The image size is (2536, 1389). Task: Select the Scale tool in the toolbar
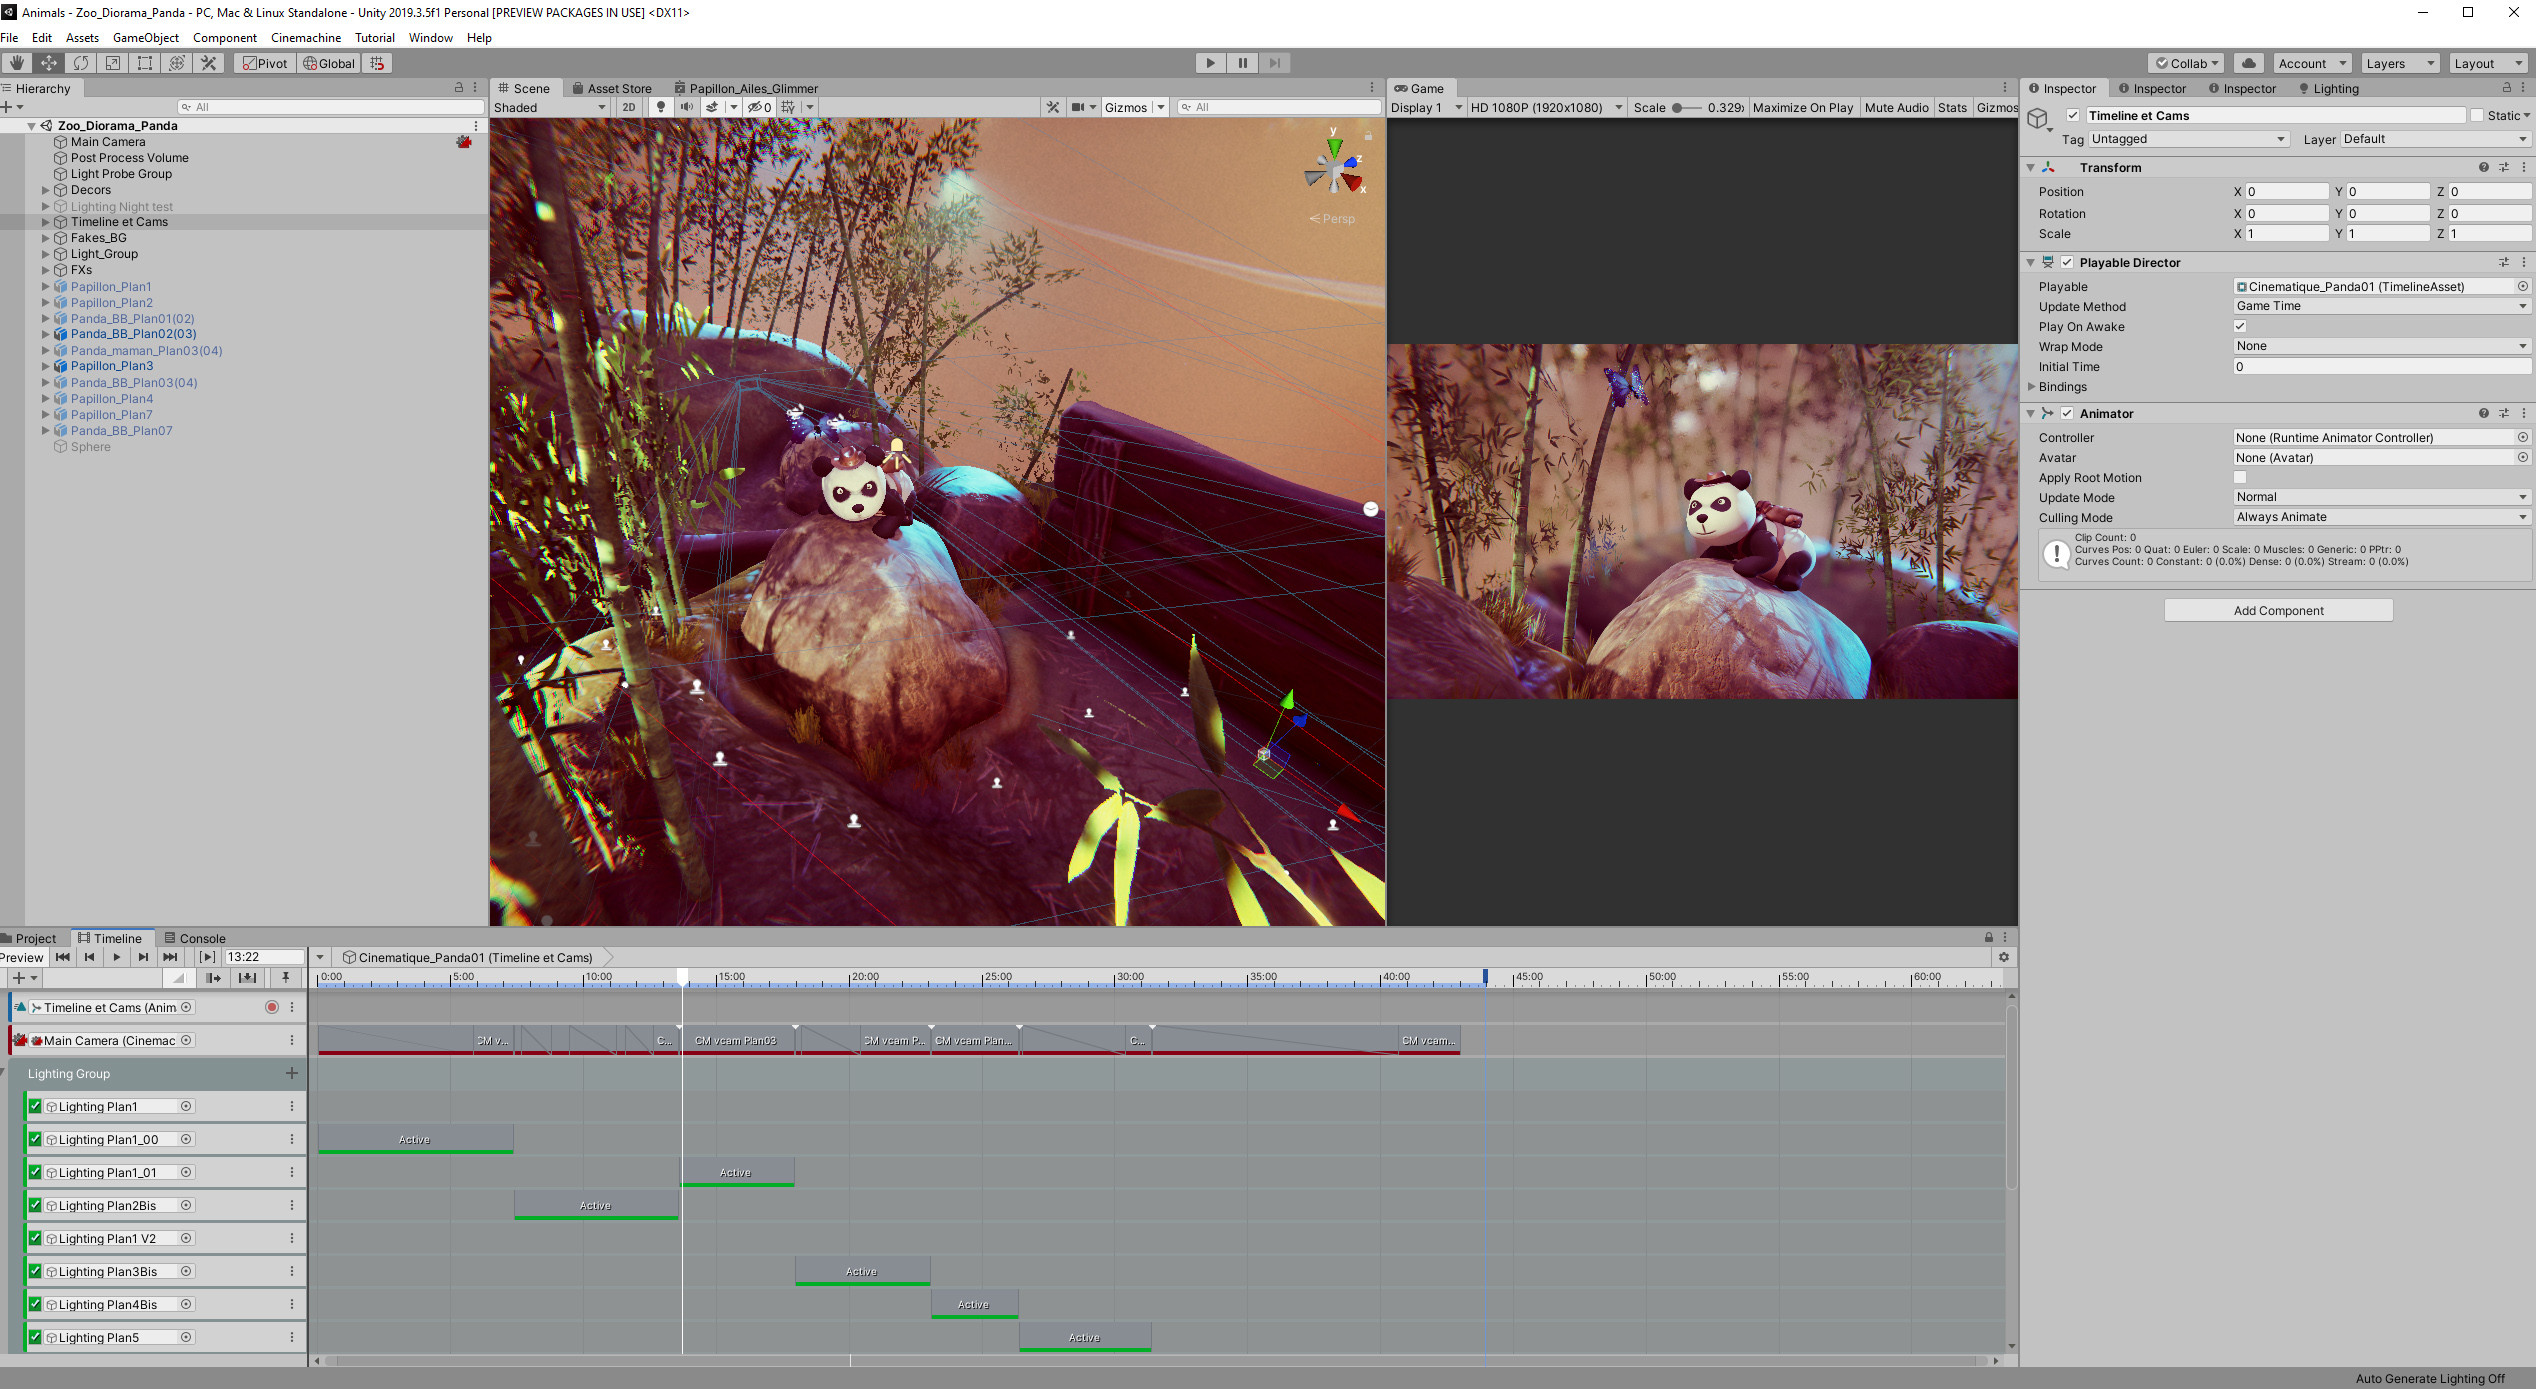click(x=112, y=63)
